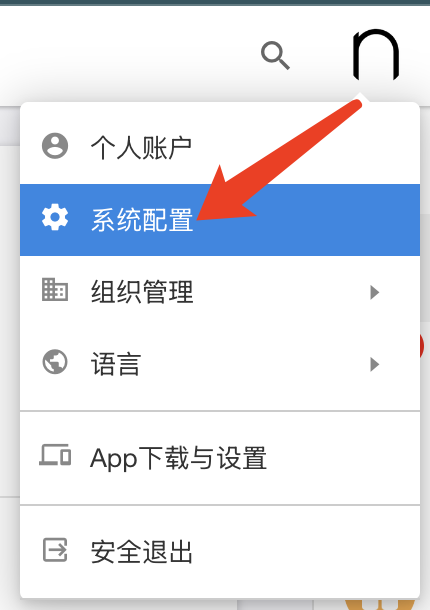Click the devices icon for App下载与设置
Screen dimensions: 430x610
[55, 455]
